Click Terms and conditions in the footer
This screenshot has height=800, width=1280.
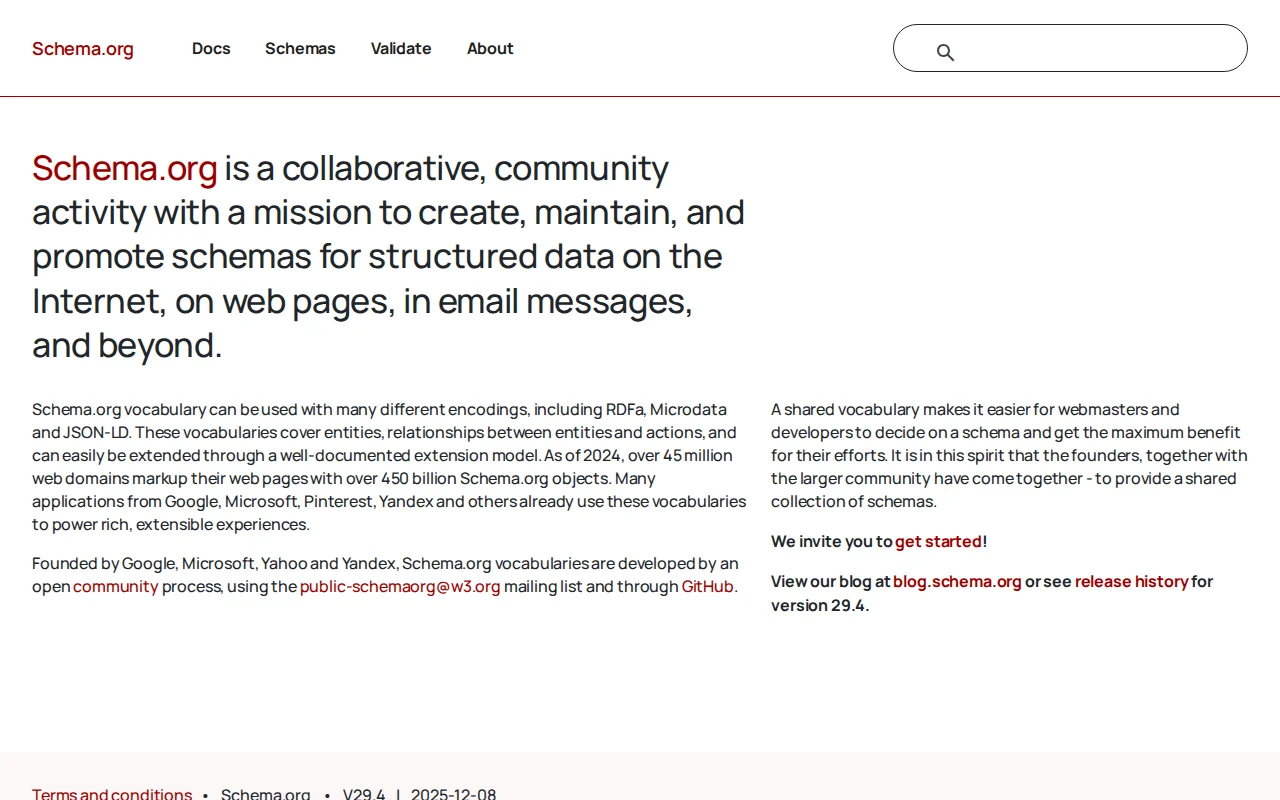click(x=111, y=793)
